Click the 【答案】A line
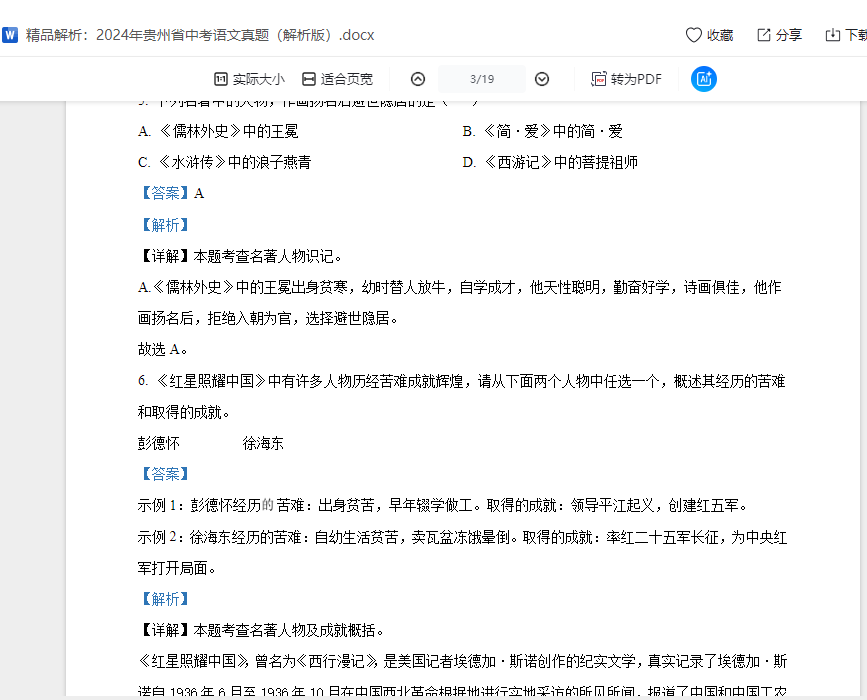 171,194
